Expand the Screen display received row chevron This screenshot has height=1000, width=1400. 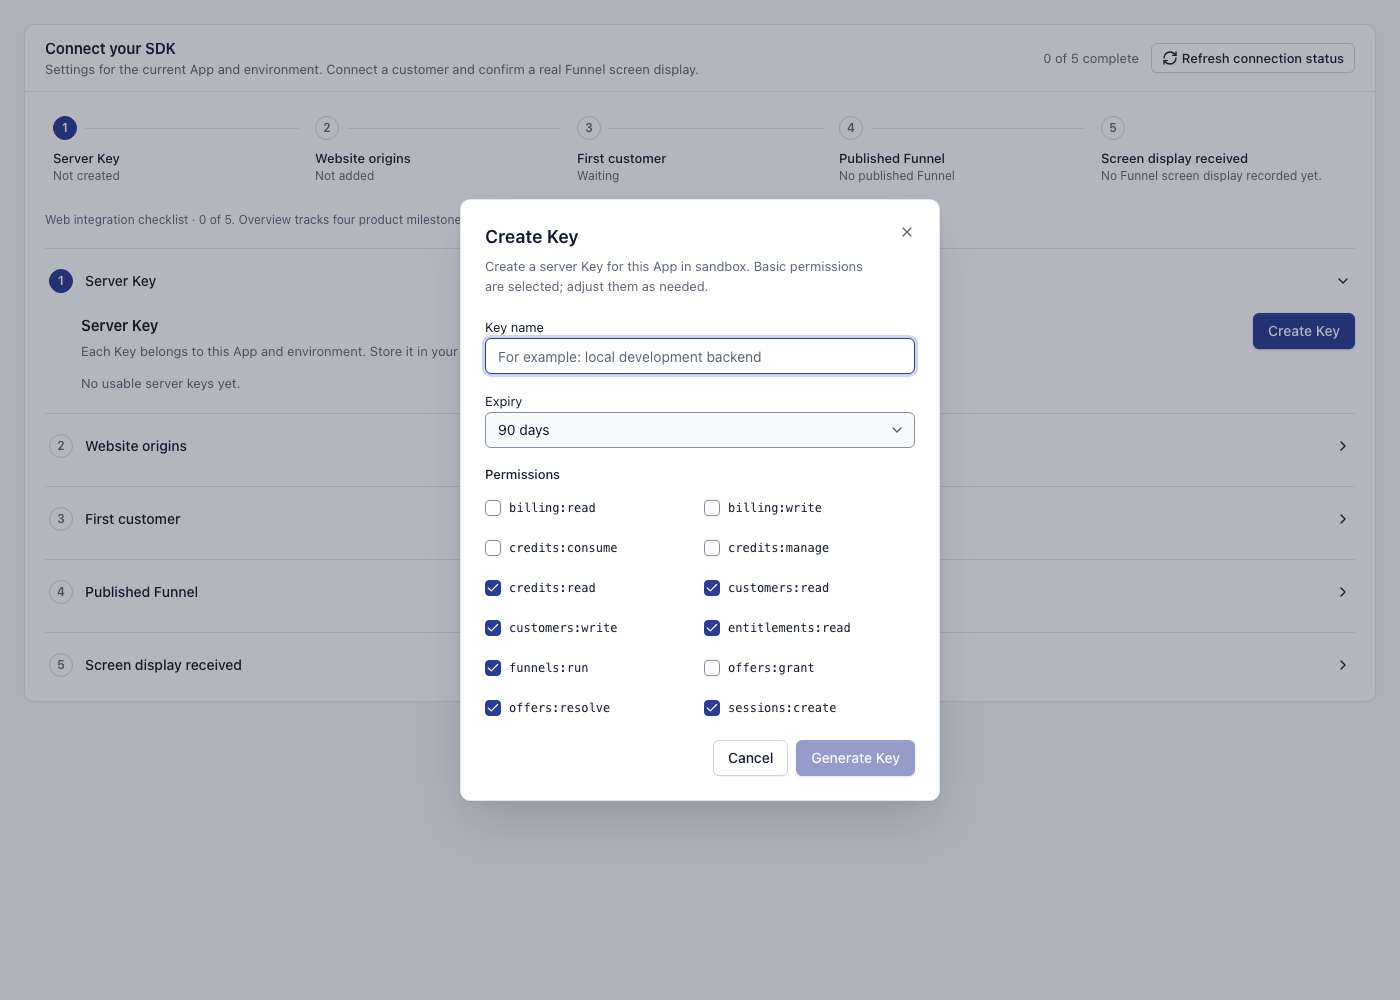pos(1343,665)
